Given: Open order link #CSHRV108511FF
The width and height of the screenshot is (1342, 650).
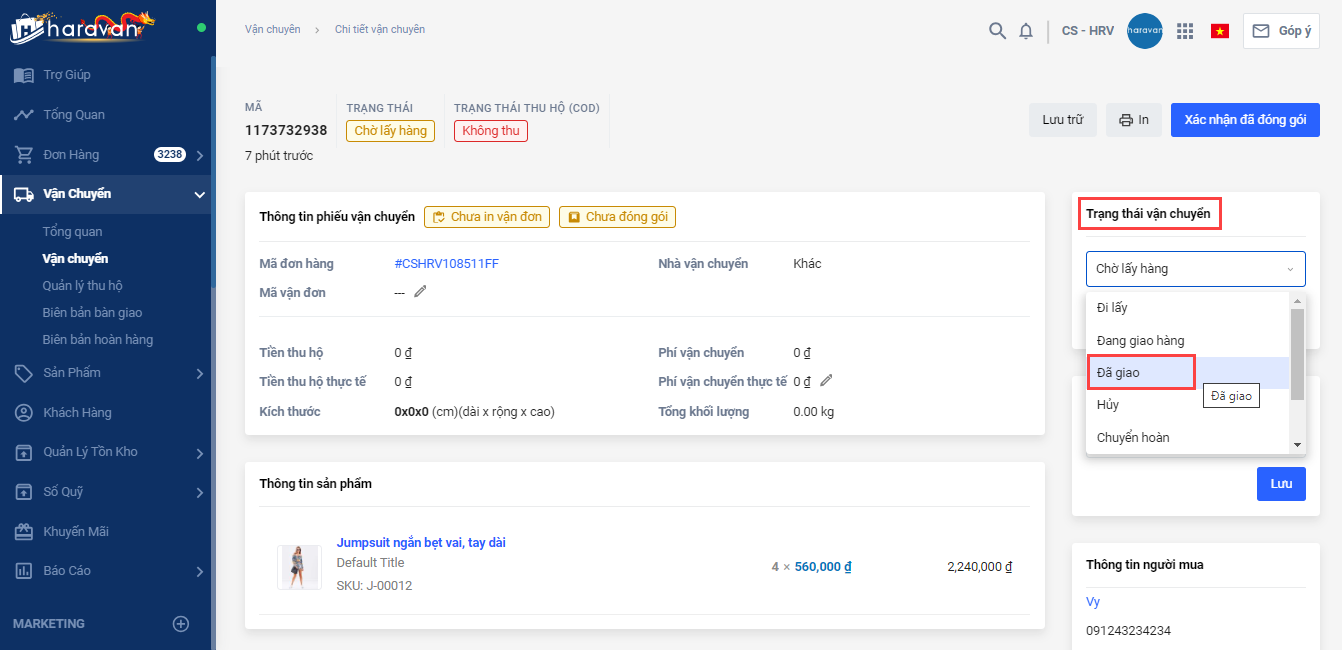Looking at the screenshot, I should tap(446, 264).
